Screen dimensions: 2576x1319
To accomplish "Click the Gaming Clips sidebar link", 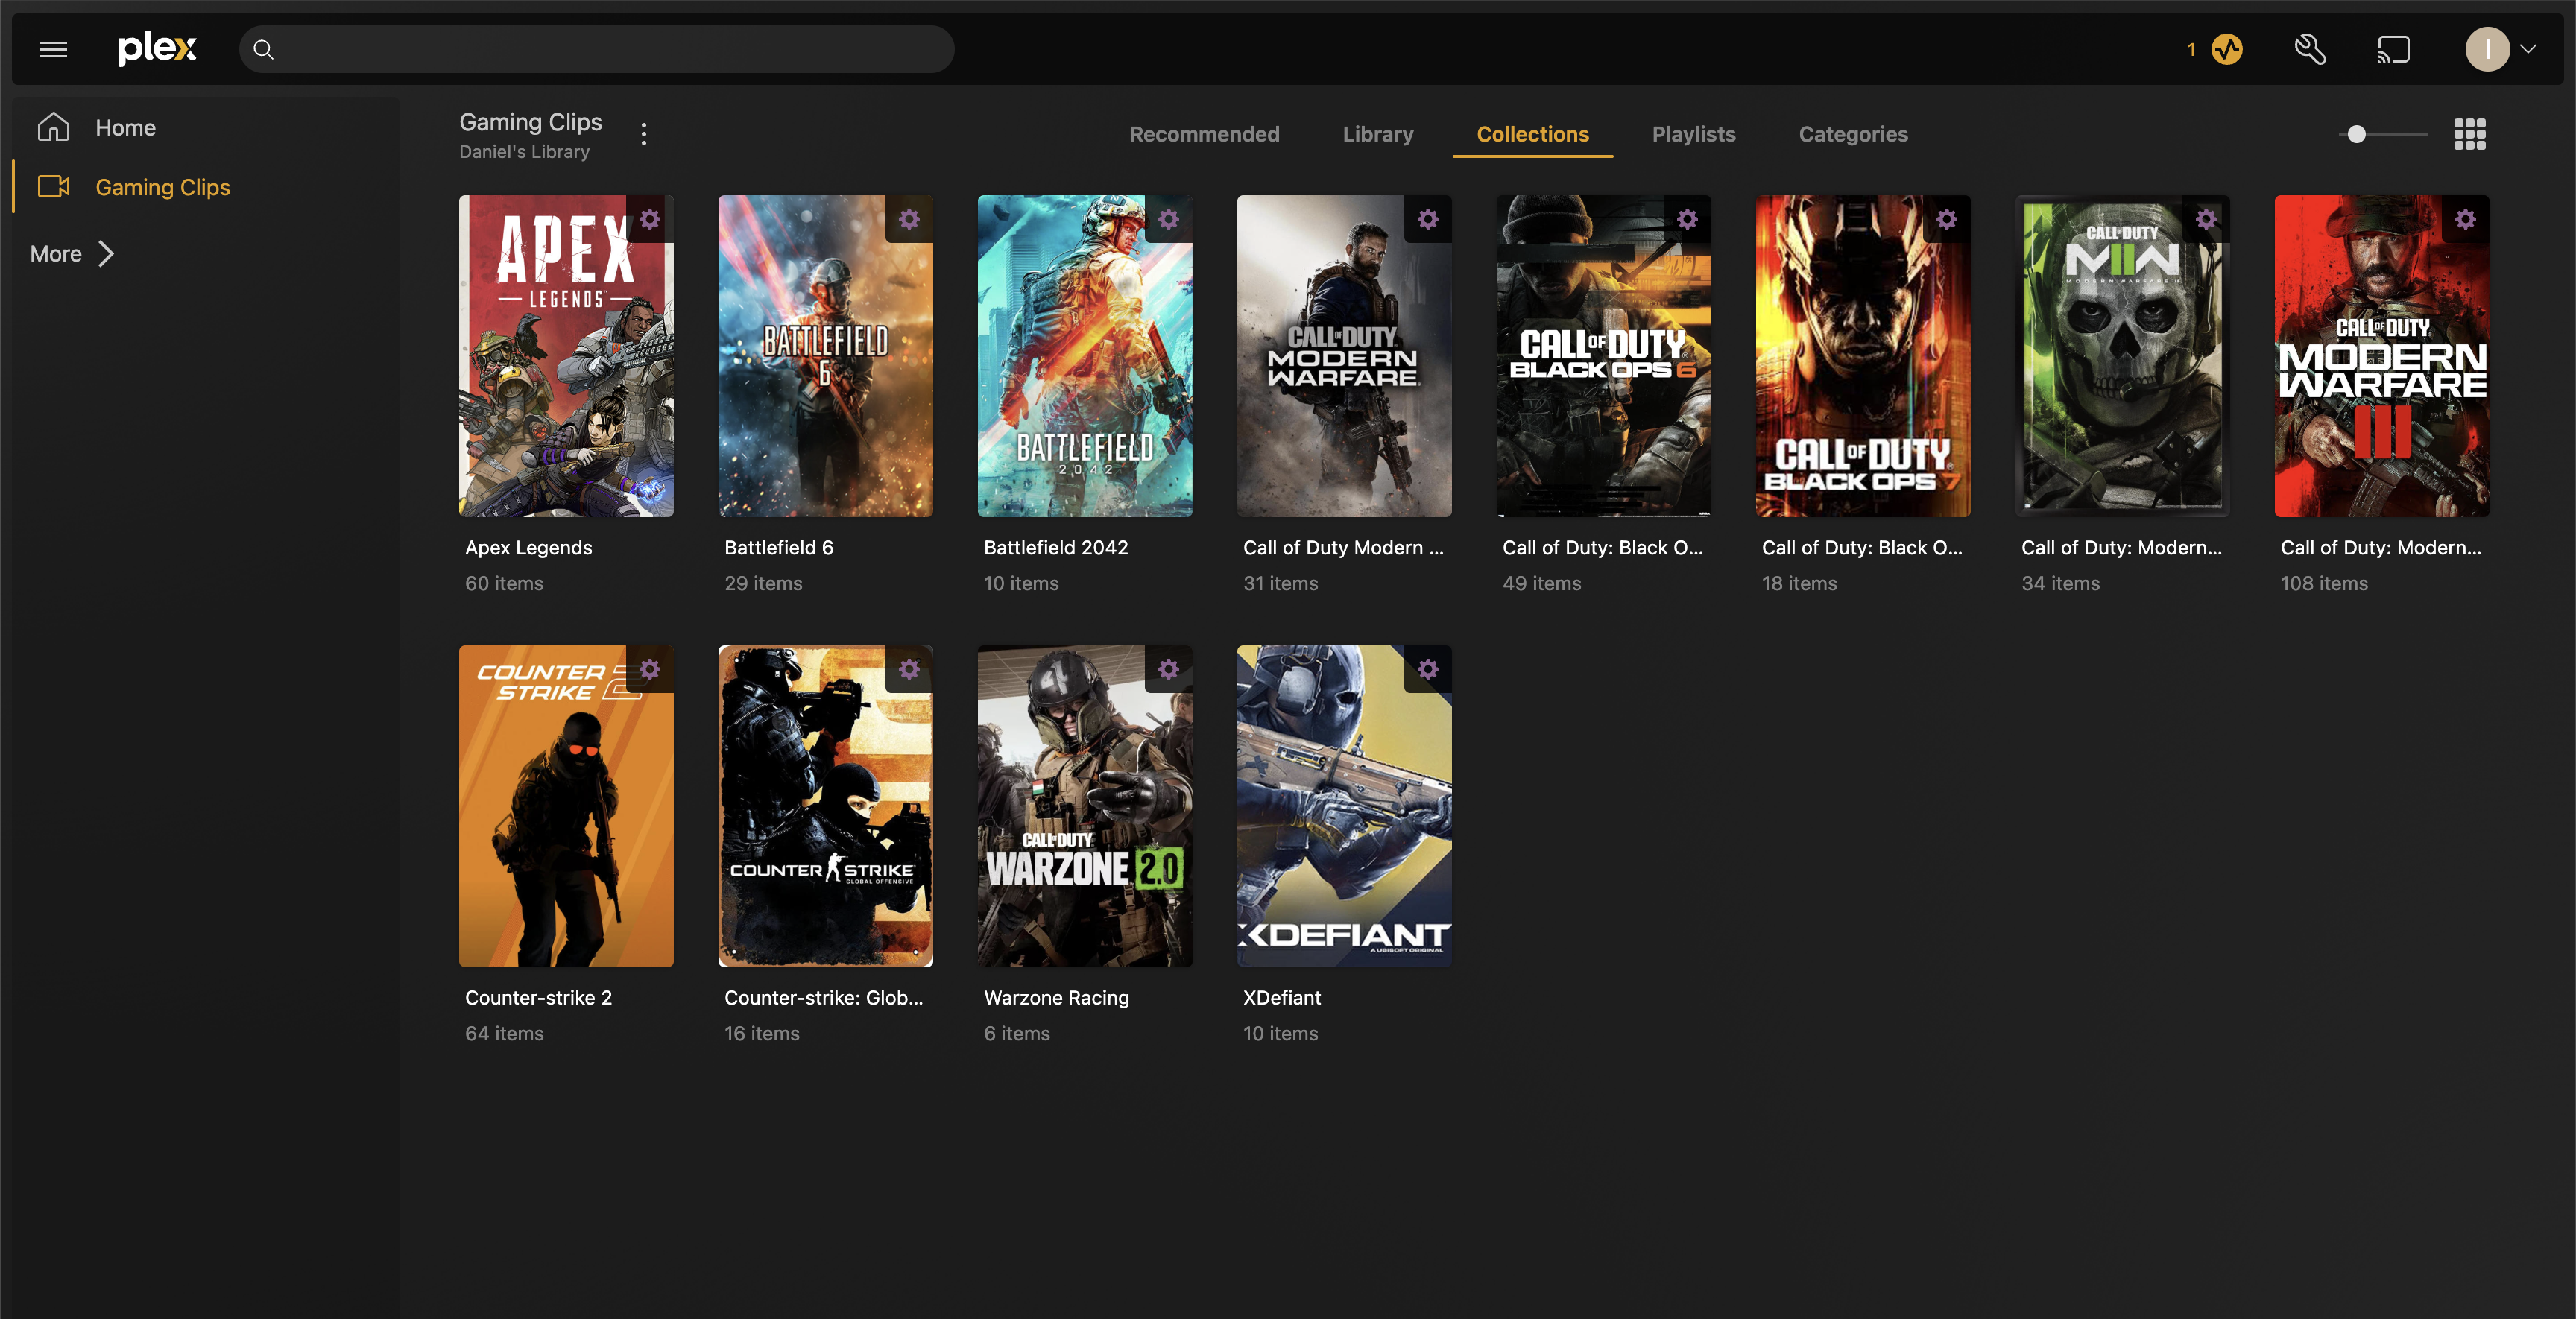I will [162, 187].
